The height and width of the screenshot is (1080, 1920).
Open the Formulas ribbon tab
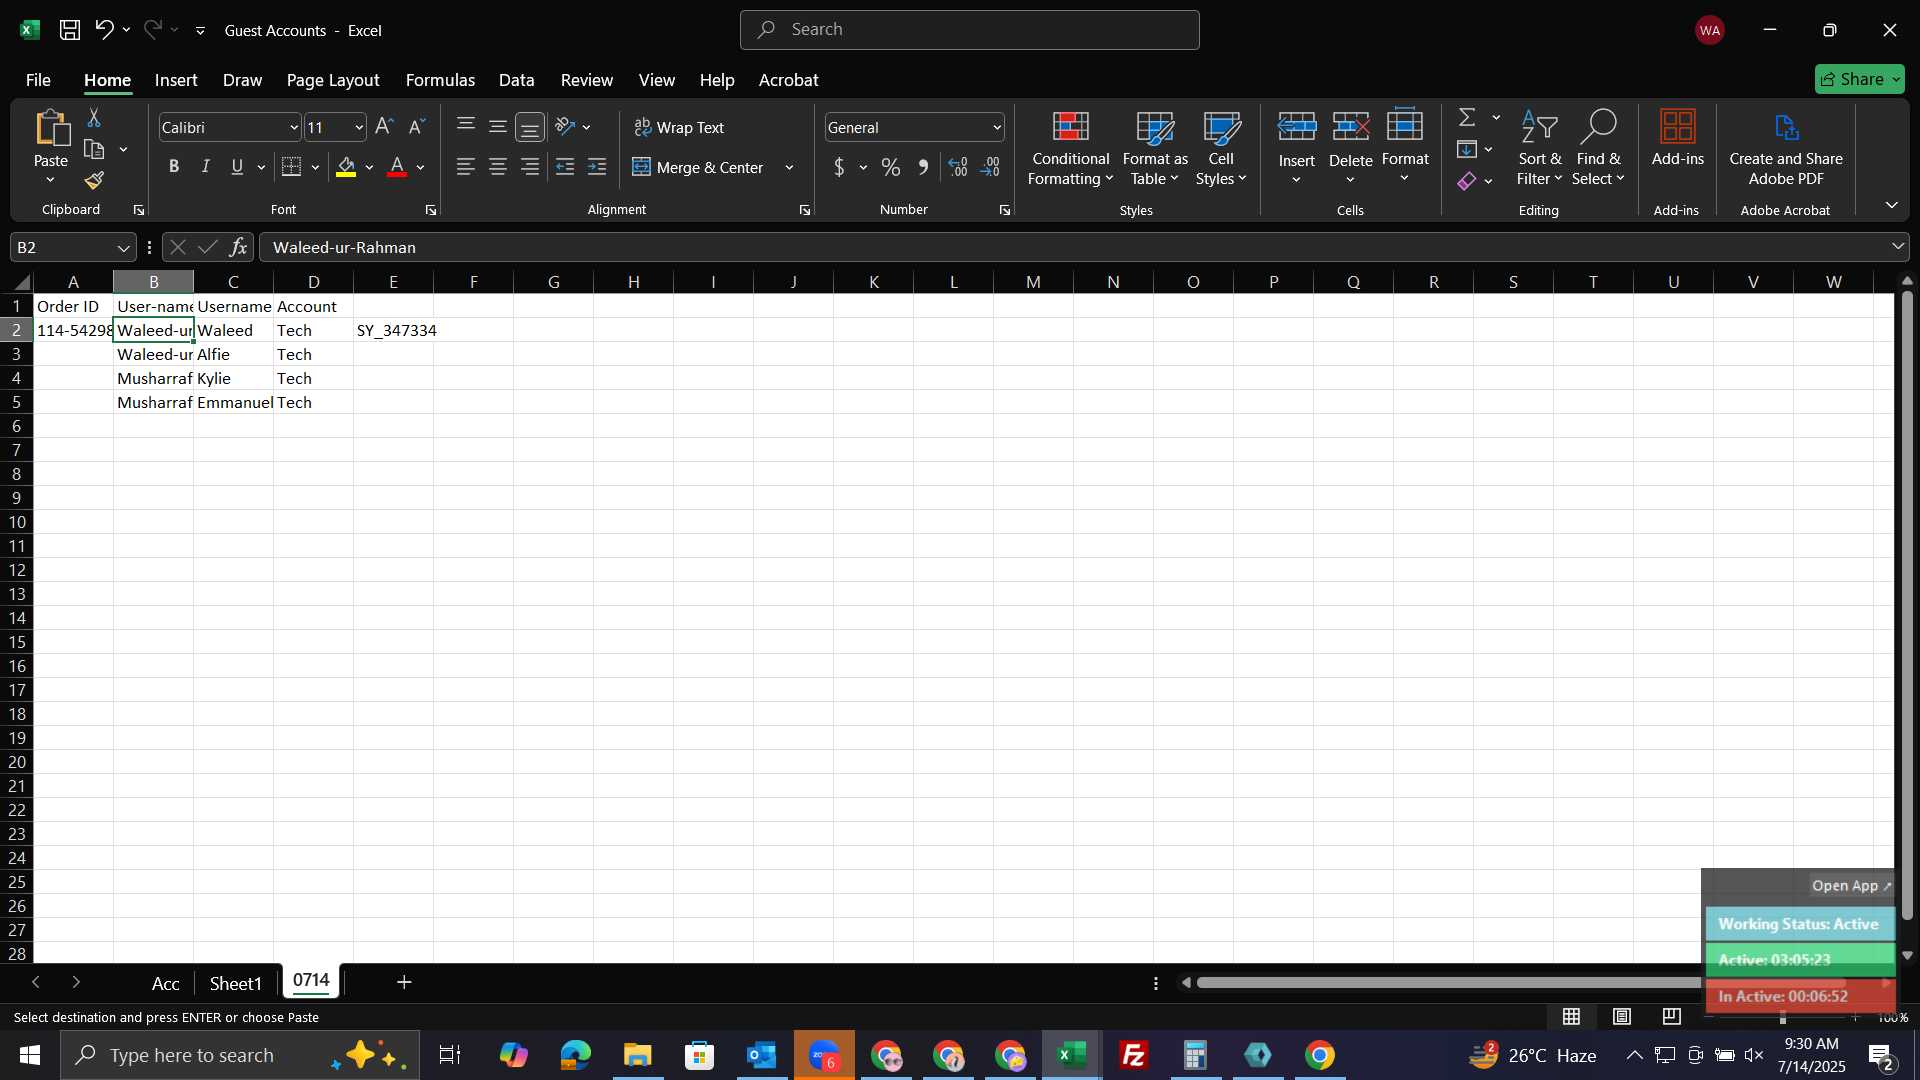pos(440,80)
